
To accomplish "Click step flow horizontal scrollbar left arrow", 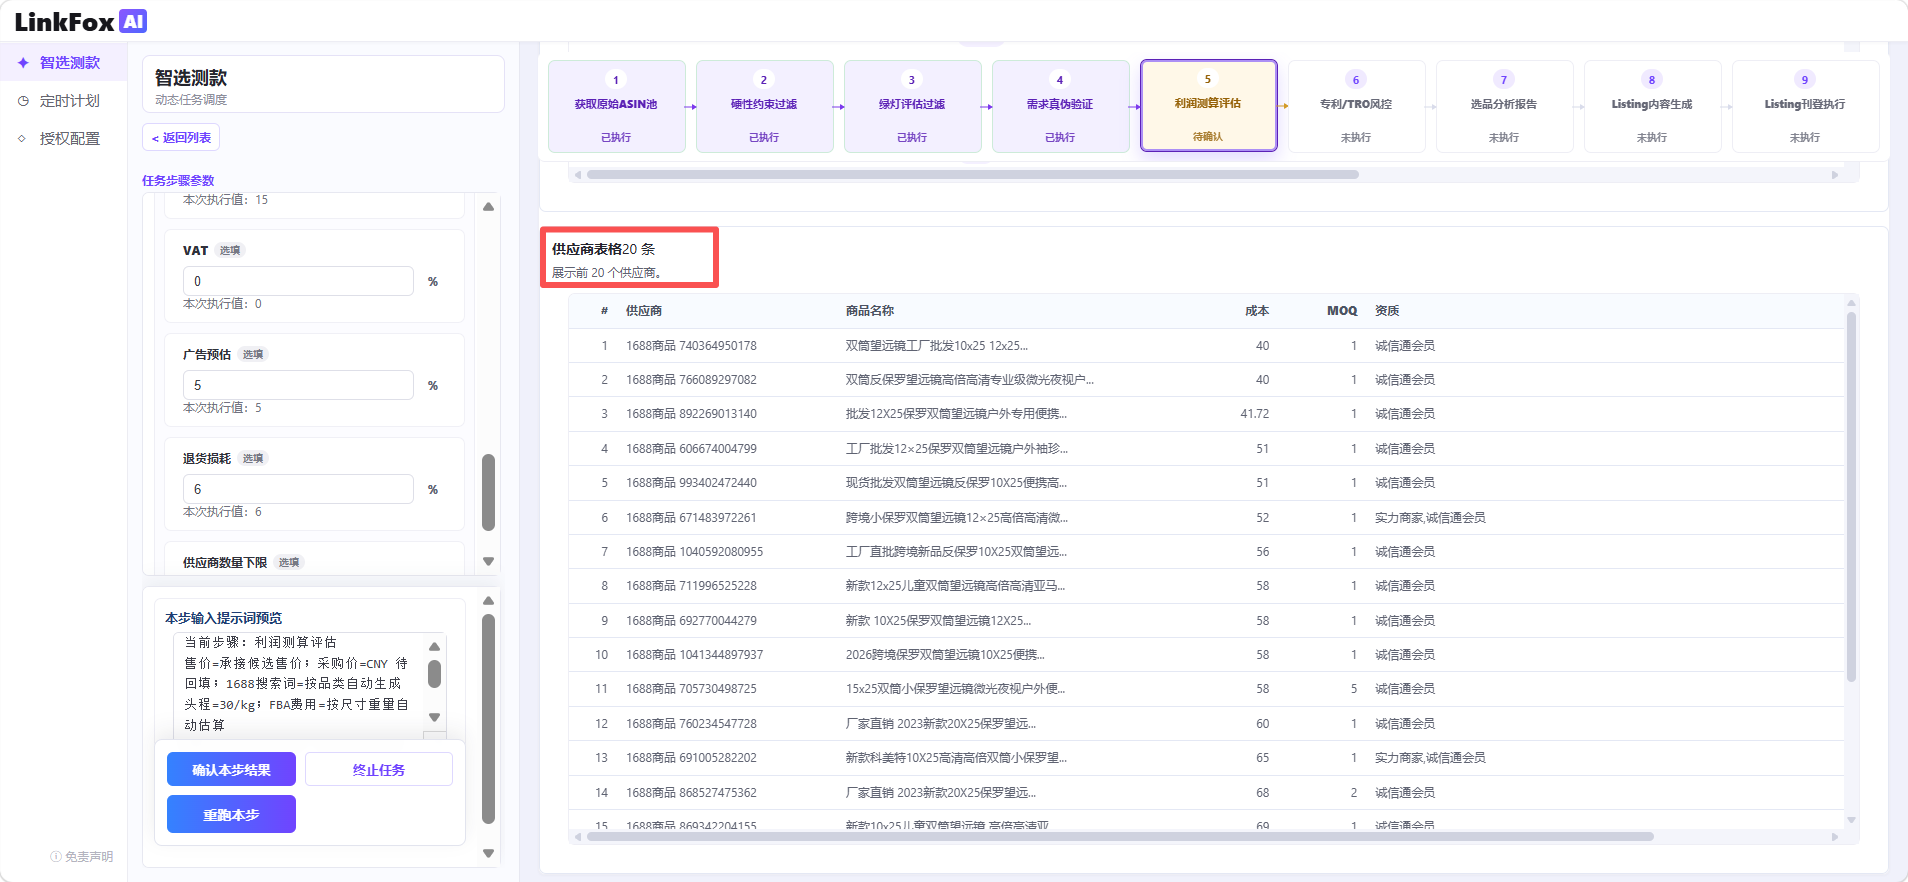I will coord(578,175).
